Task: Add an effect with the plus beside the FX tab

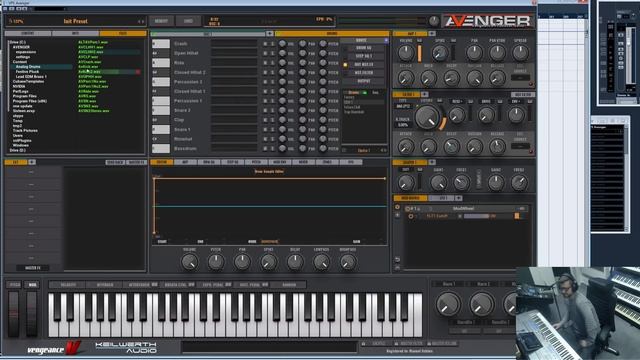Action: coord(32,162)
